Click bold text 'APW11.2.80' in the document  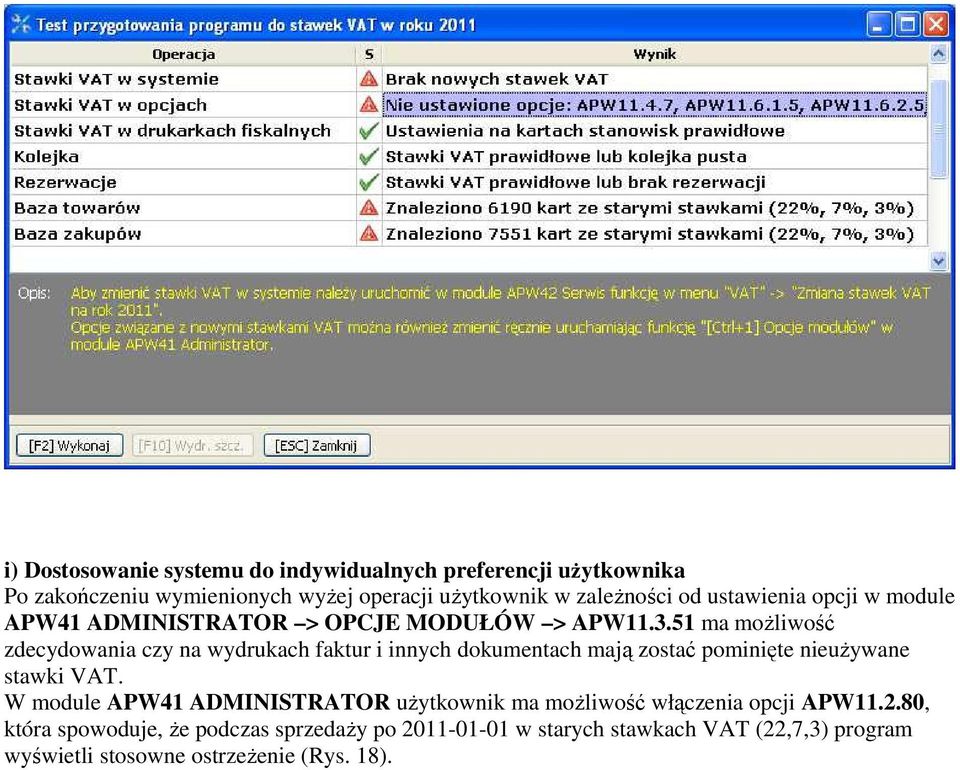click(862, 702)
